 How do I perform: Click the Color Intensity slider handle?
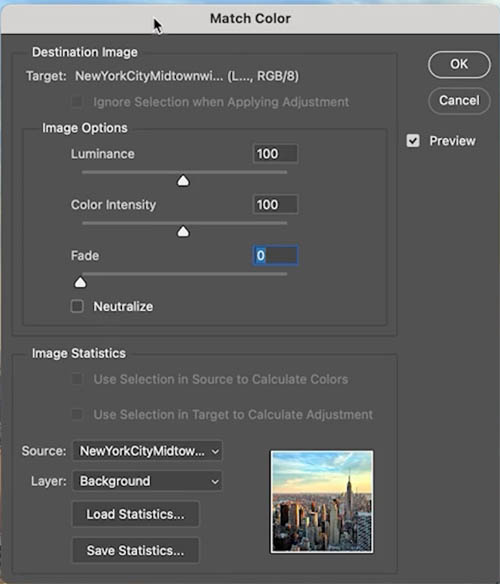[x=183, y=232]
